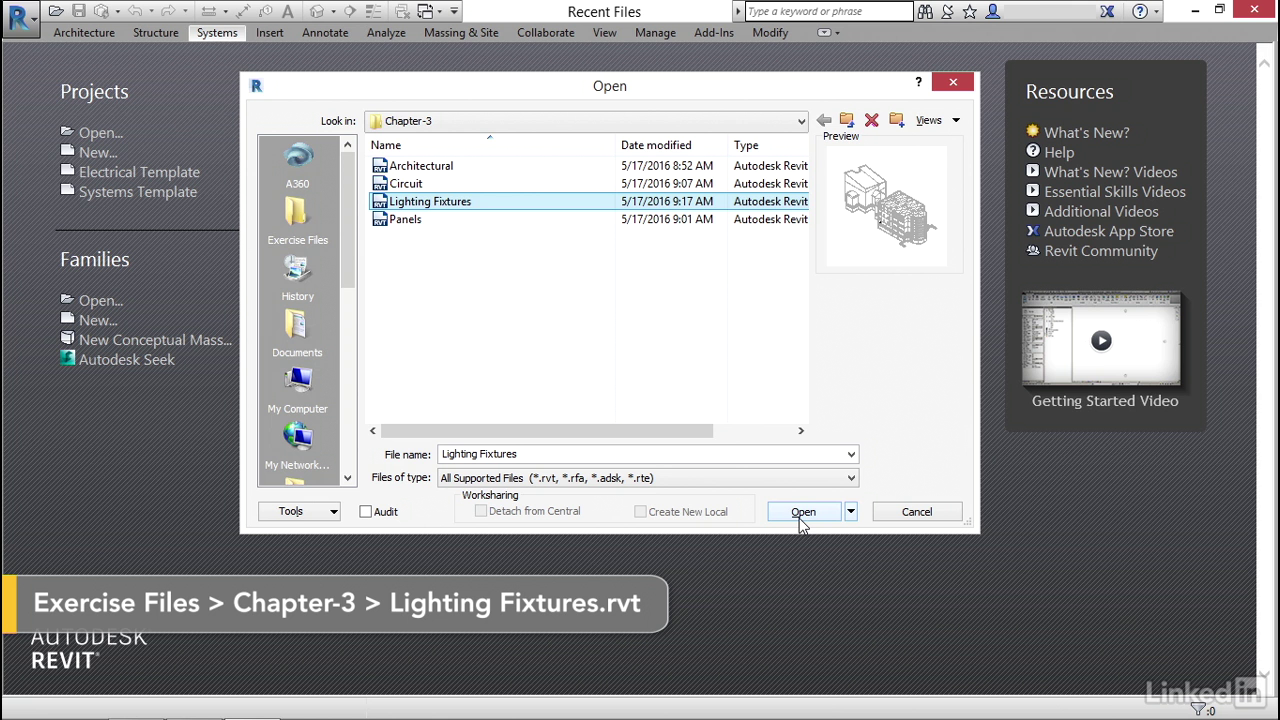Switch to the Architecture ribbon tab
1280x720 pixels.
84,33
